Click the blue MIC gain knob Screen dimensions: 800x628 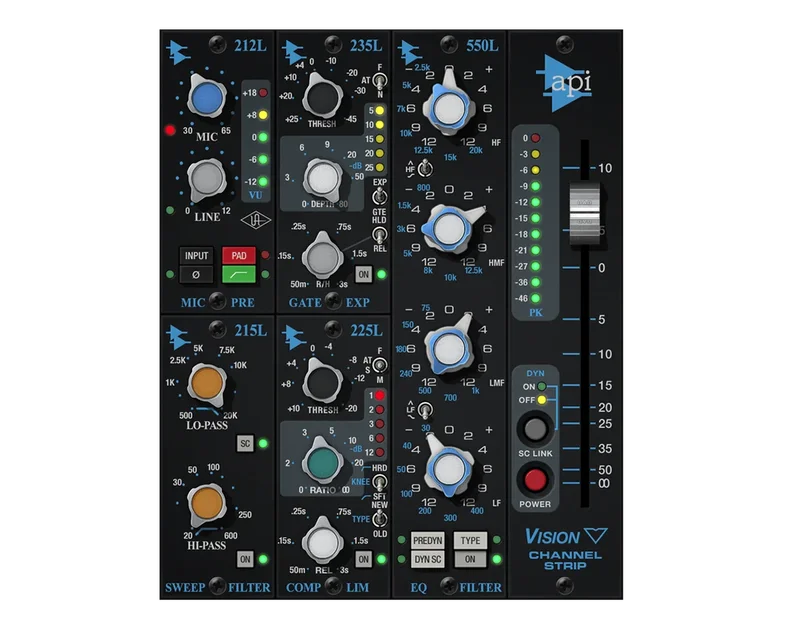tap(207, 96)
